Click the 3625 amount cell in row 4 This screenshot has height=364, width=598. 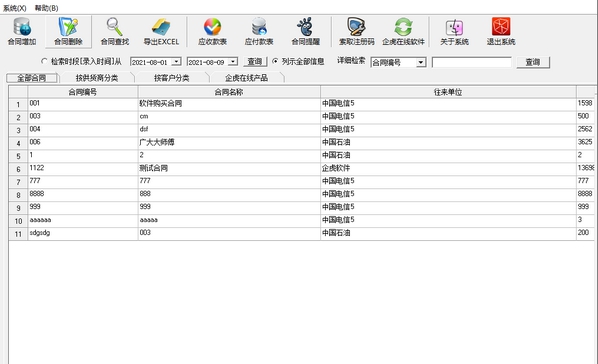[585, 143]
